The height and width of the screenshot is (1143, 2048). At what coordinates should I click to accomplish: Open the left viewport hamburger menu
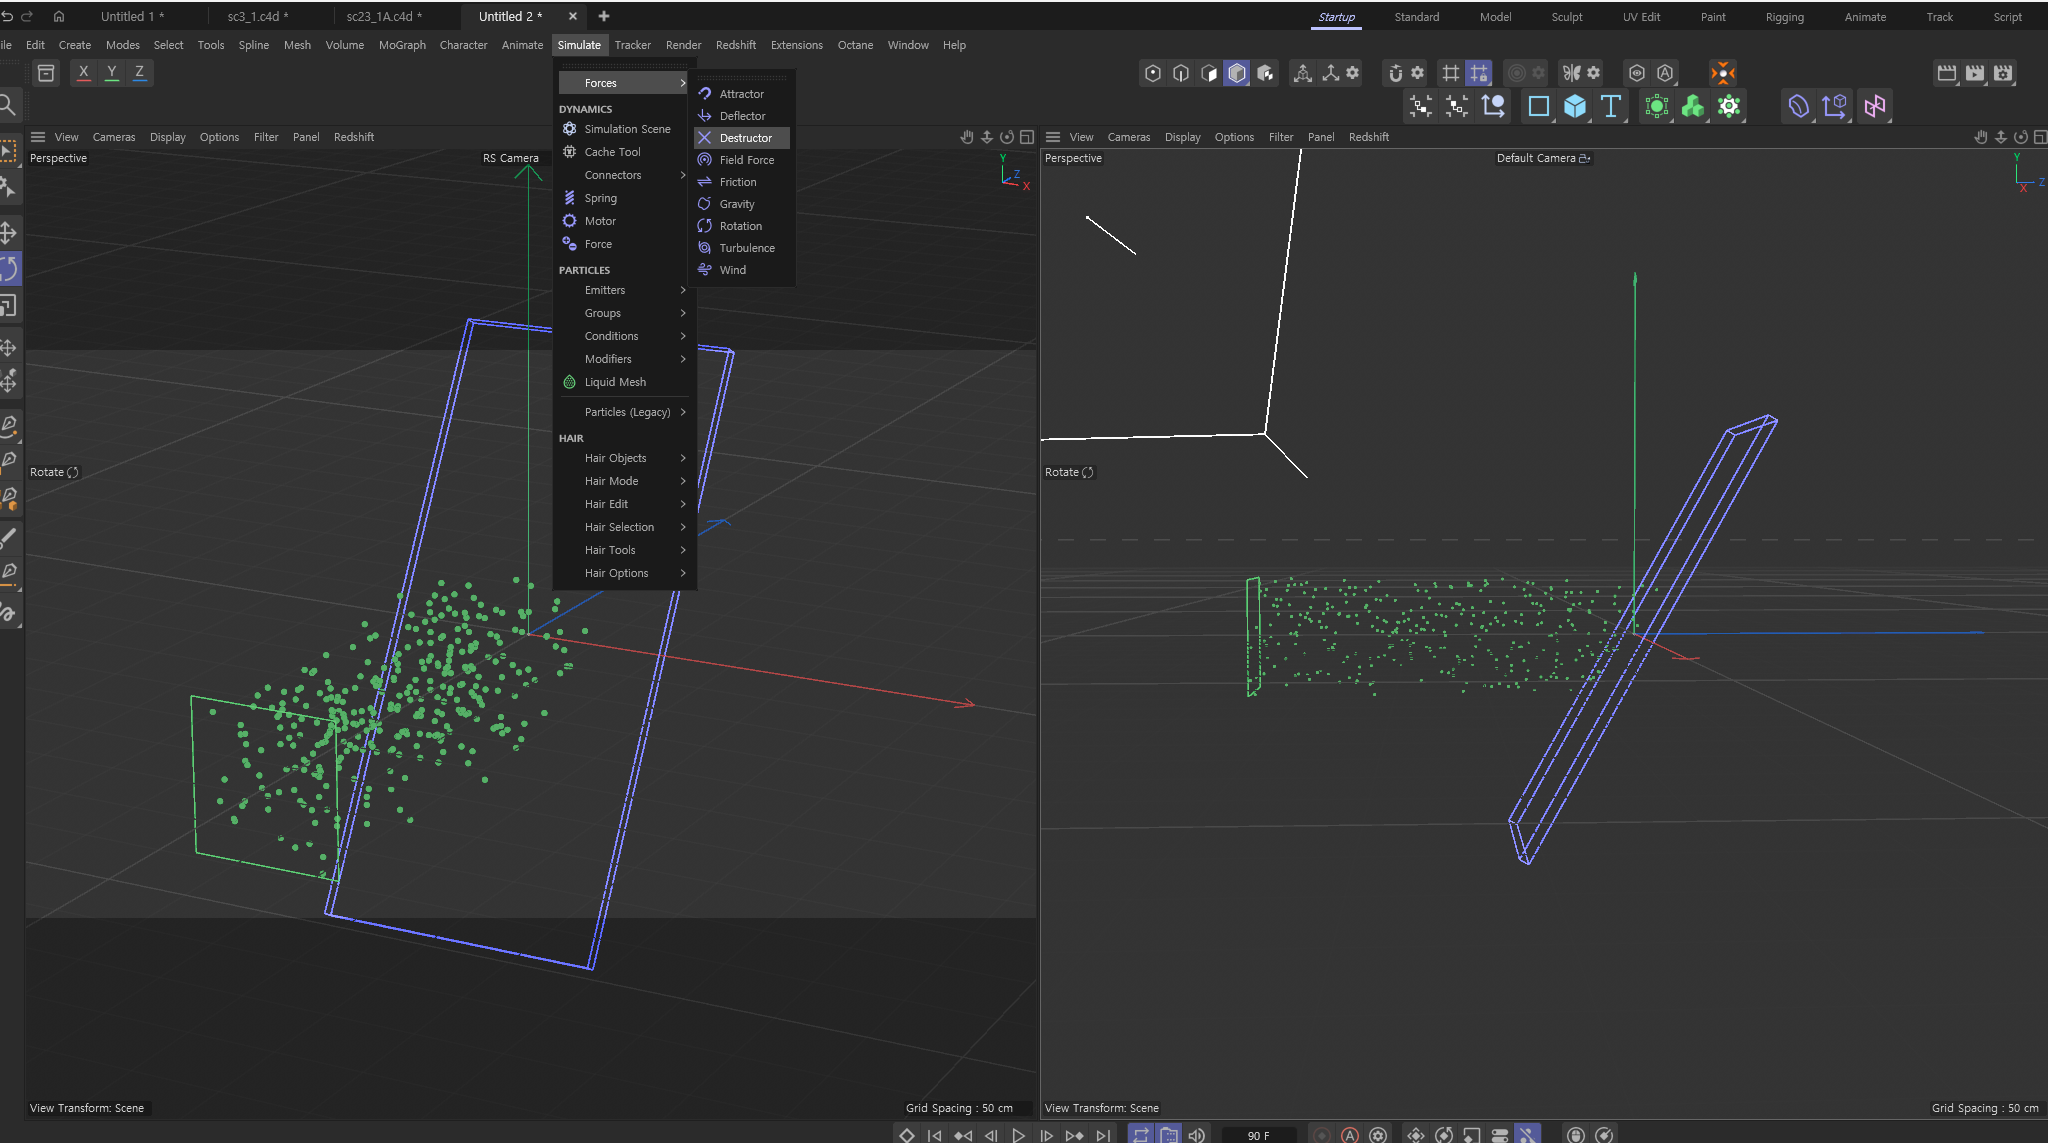click(x=38, y=137)
